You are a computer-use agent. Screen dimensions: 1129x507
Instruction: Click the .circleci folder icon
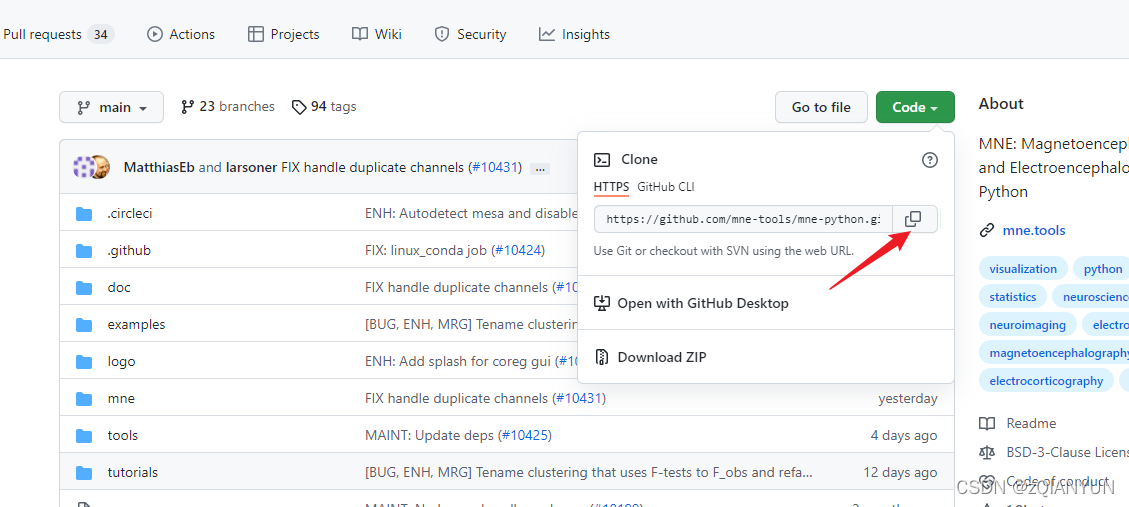tap(85, 213)
